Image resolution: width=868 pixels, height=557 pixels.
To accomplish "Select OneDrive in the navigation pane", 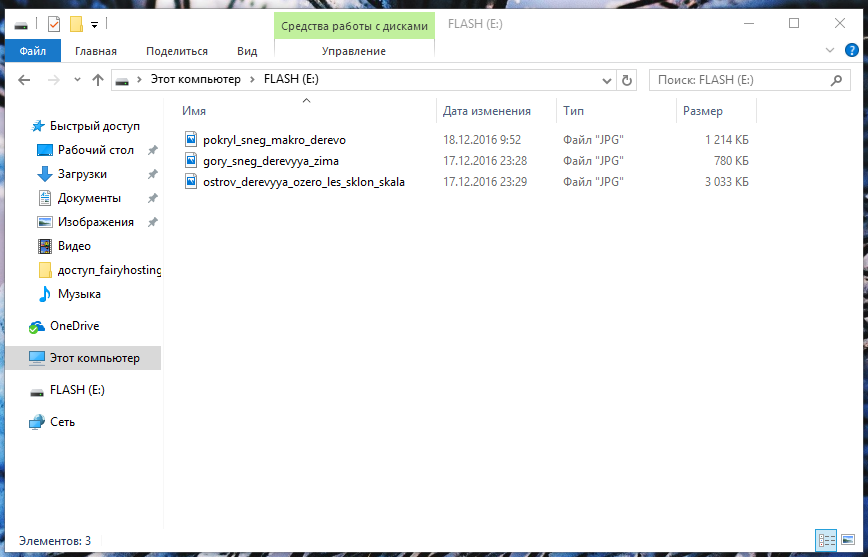I will pyautogui.click(x=74, y=326).
